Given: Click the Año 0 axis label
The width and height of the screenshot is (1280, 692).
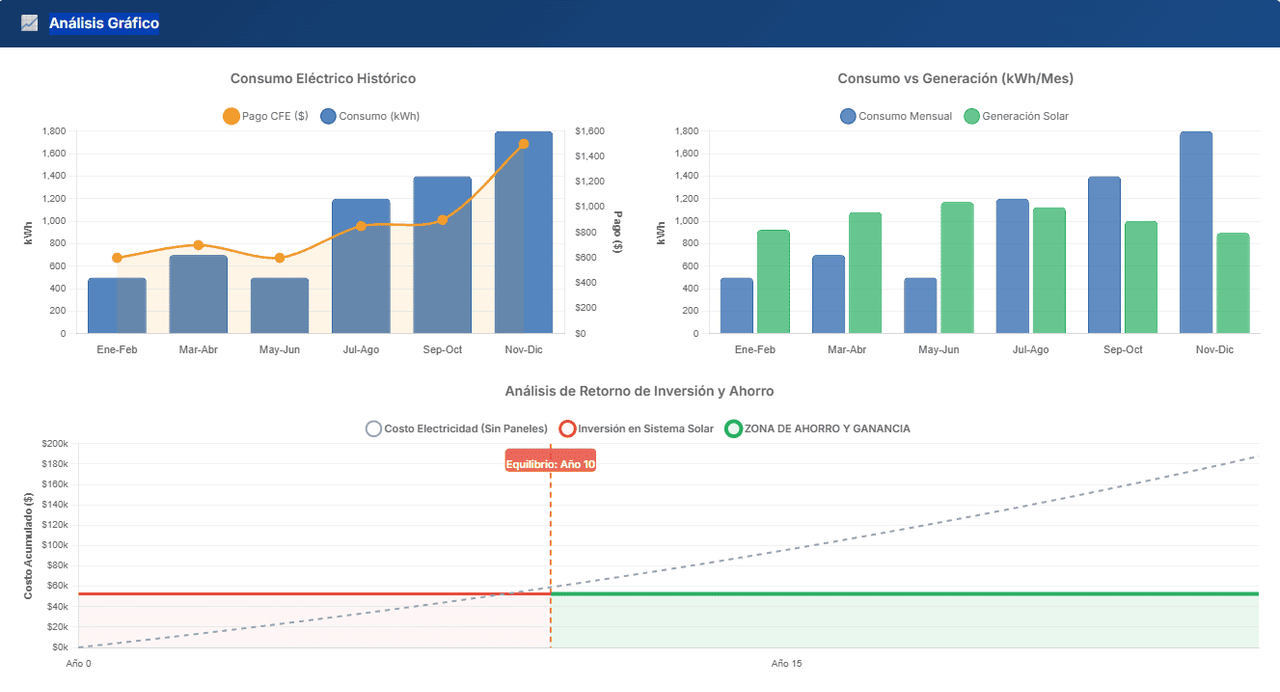Looking at the screenshot, I should coord(79,663).
